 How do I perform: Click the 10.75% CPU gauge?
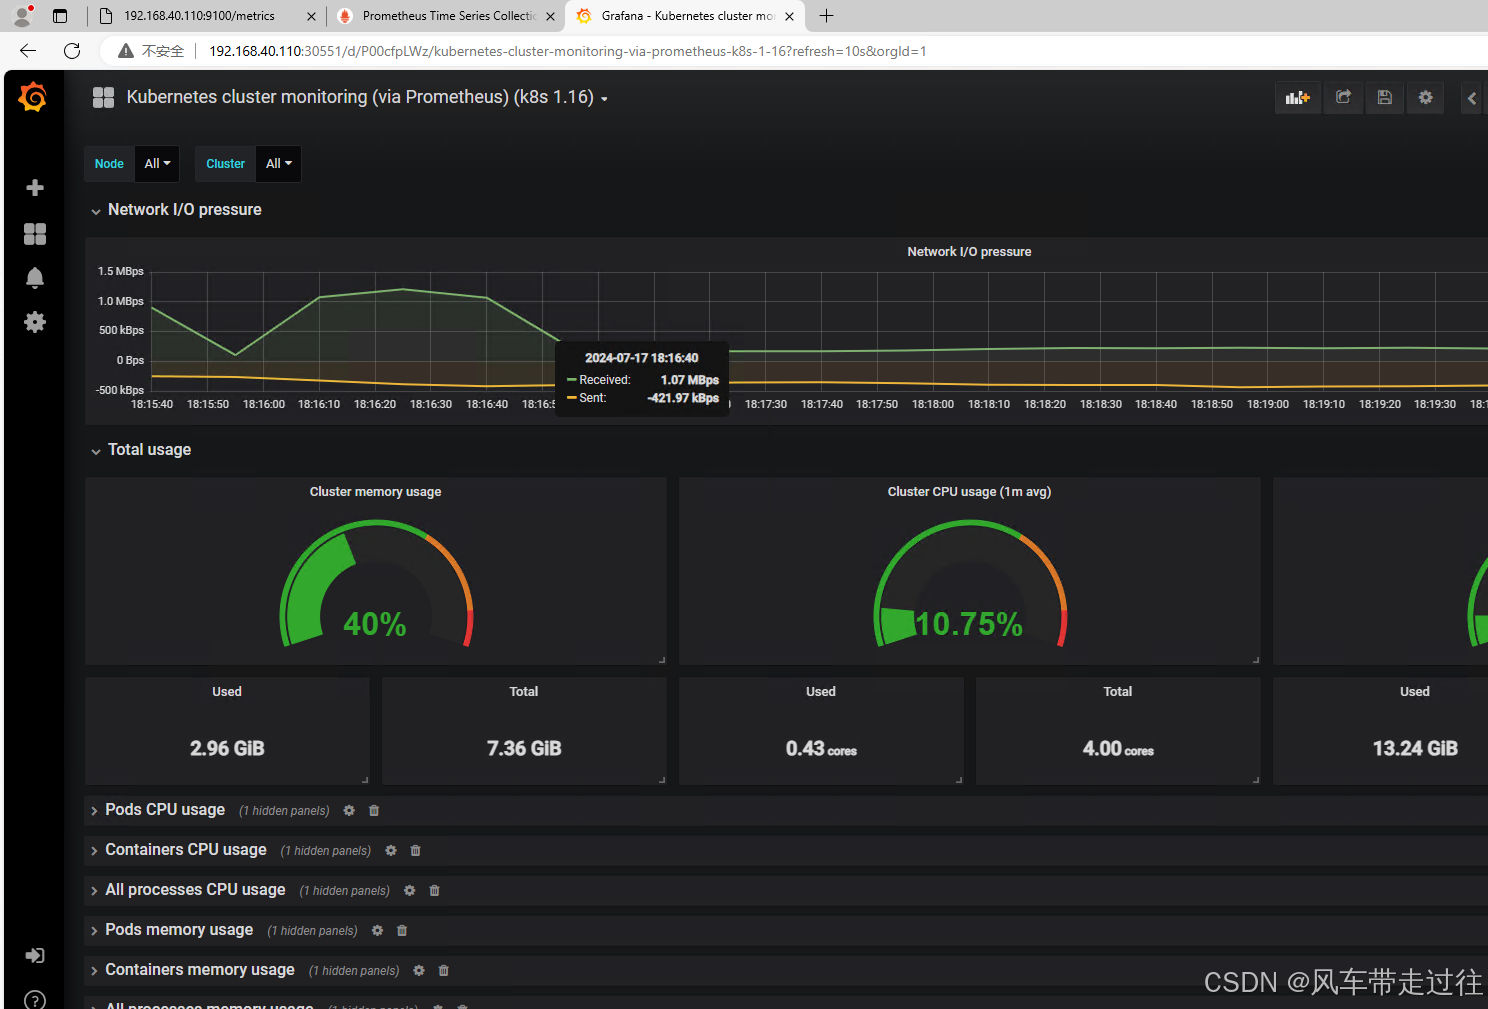pyautogui.click(x=969, y=584)
